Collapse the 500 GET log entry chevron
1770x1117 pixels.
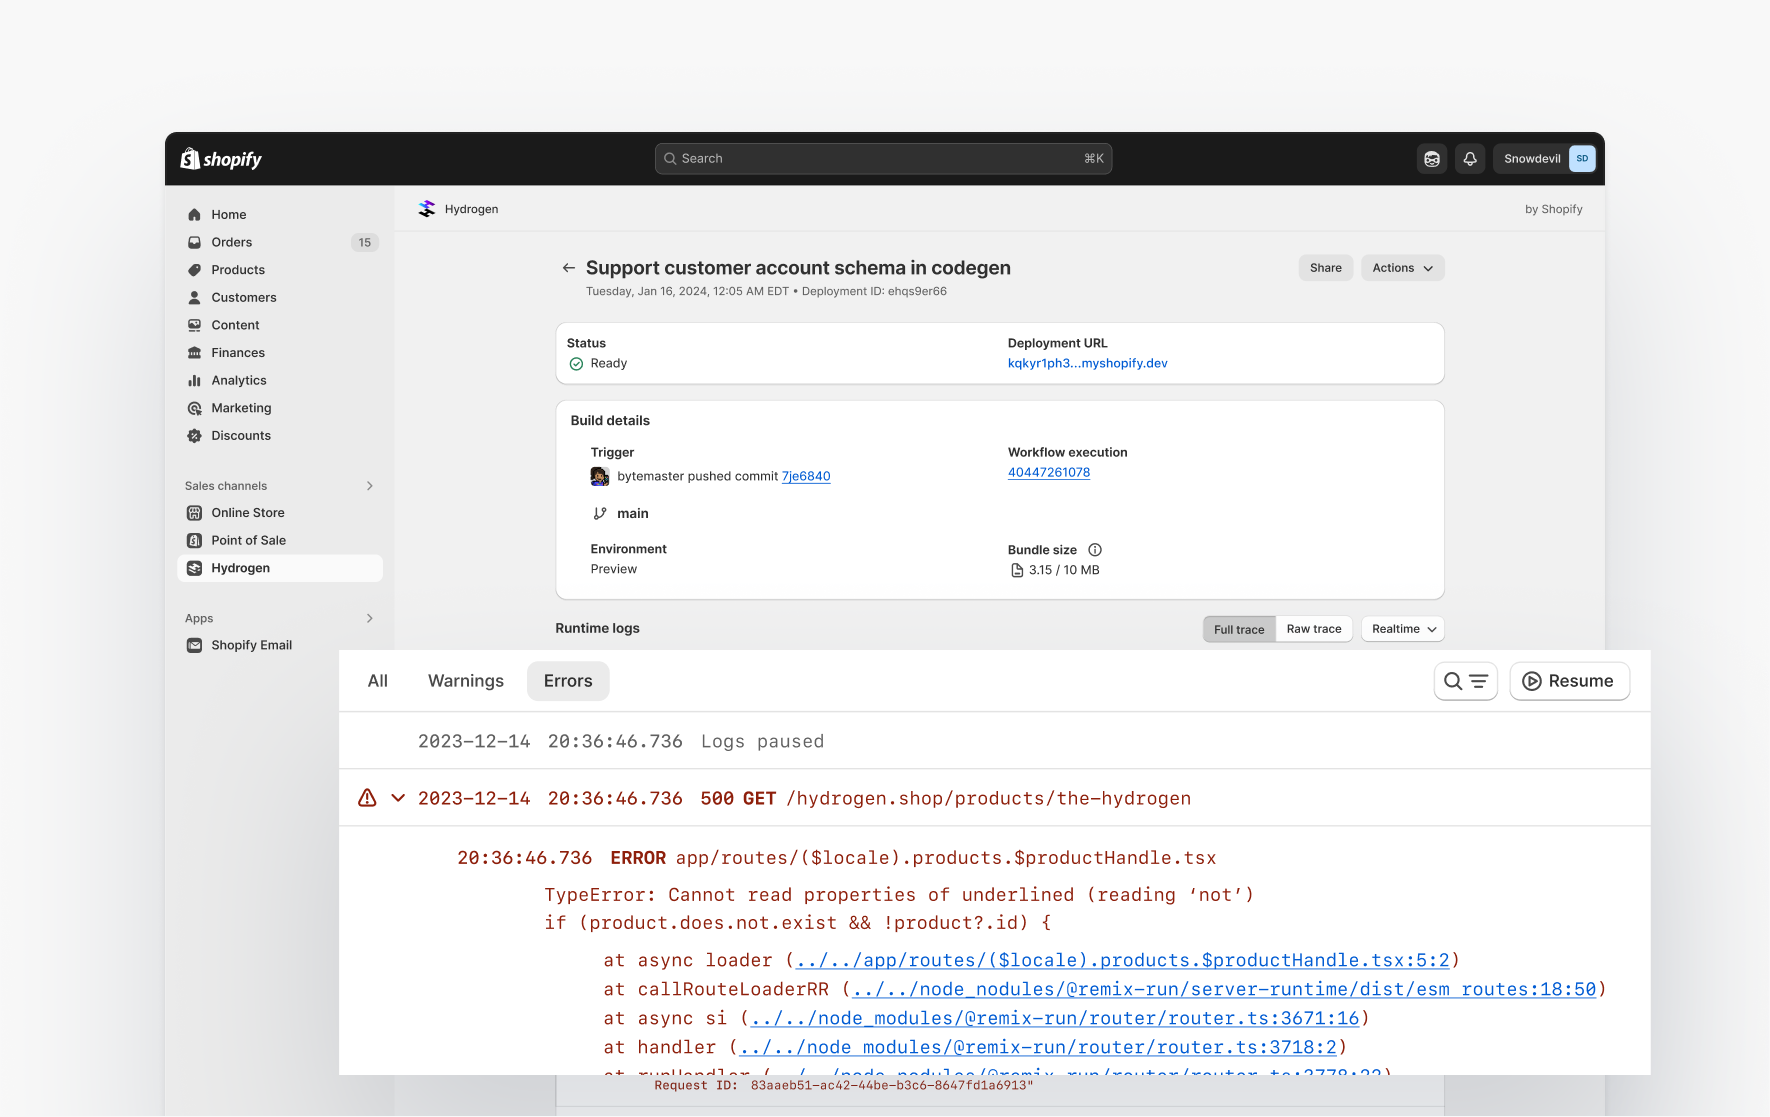click(x=398, y=798)
